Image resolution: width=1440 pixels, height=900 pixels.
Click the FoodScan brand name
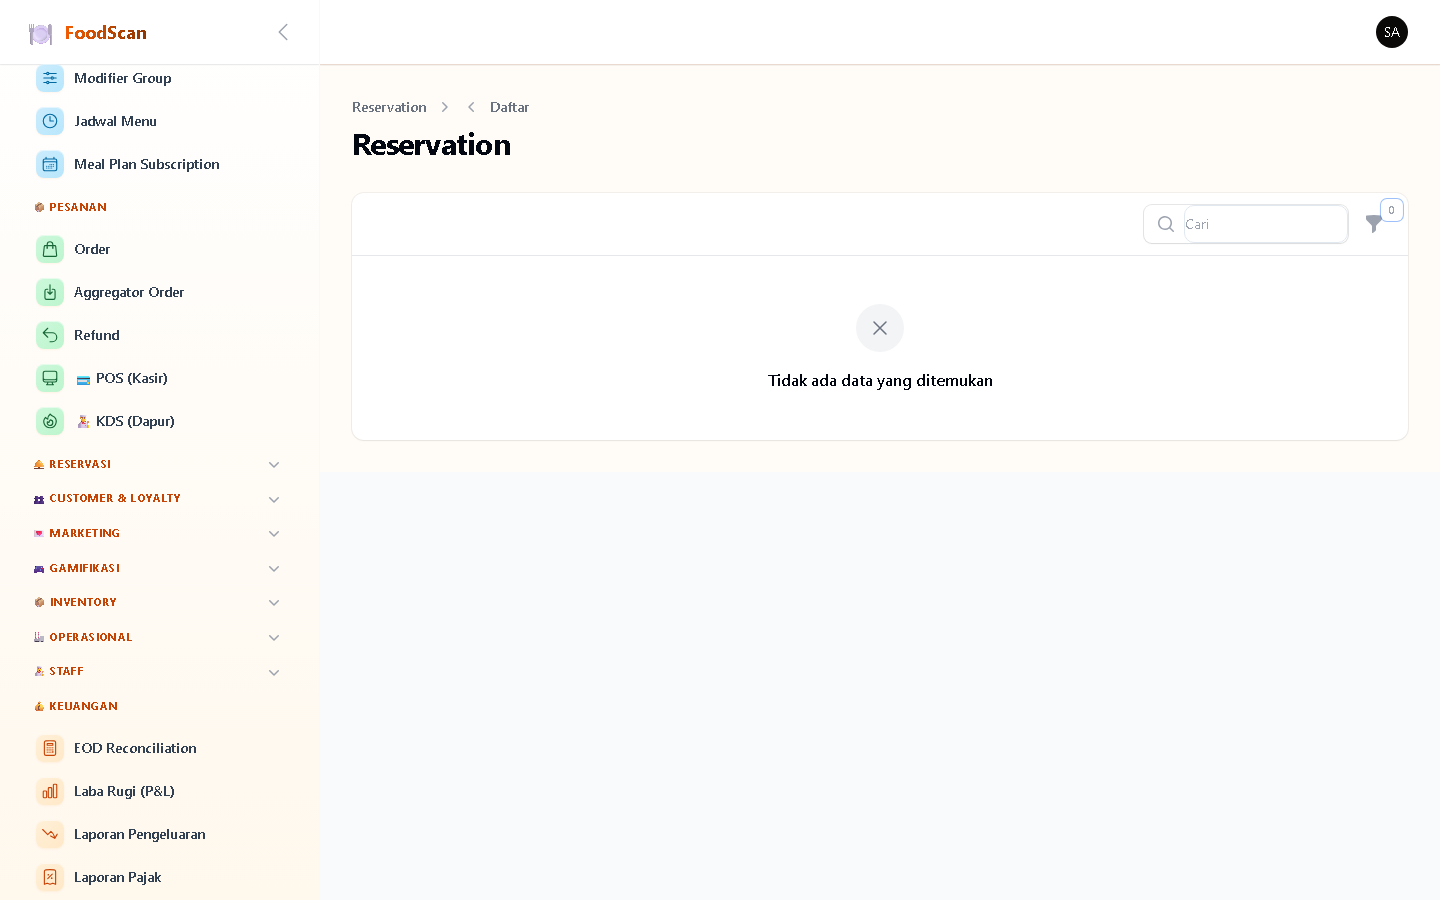[106, 33]
